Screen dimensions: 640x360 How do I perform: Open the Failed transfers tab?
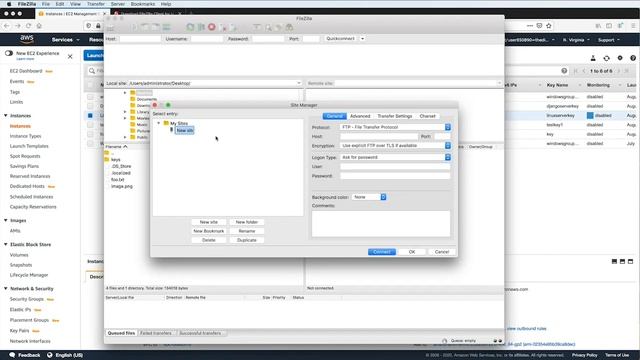[156, 333]
